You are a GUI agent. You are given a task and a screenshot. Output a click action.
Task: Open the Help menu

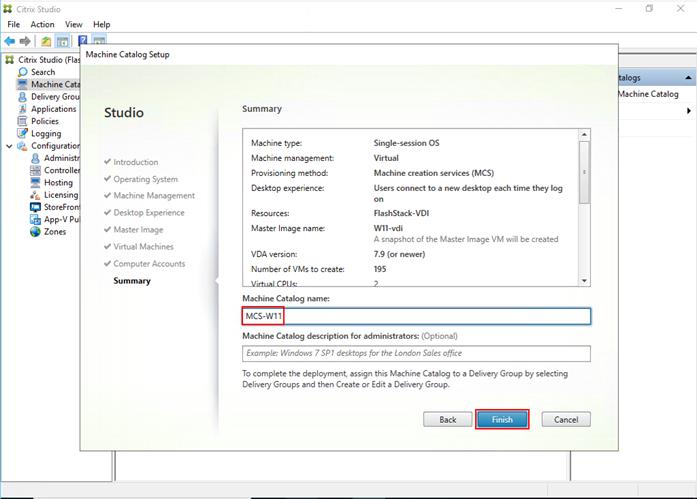pyautogui.click(x=101, y=24)
